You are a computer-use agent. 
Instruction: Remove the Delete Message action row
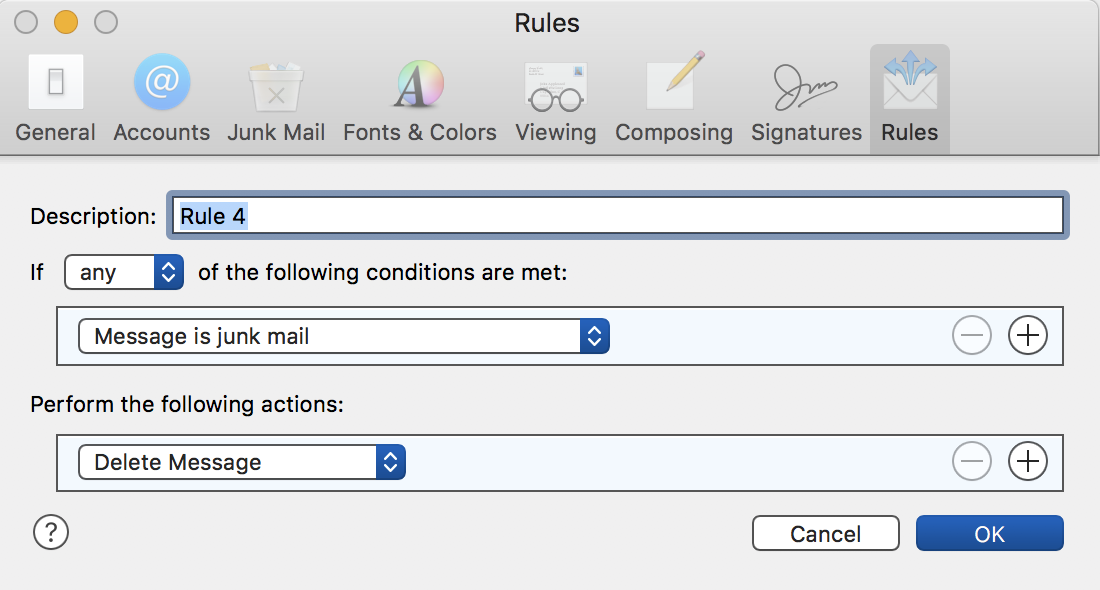[971, 462]
